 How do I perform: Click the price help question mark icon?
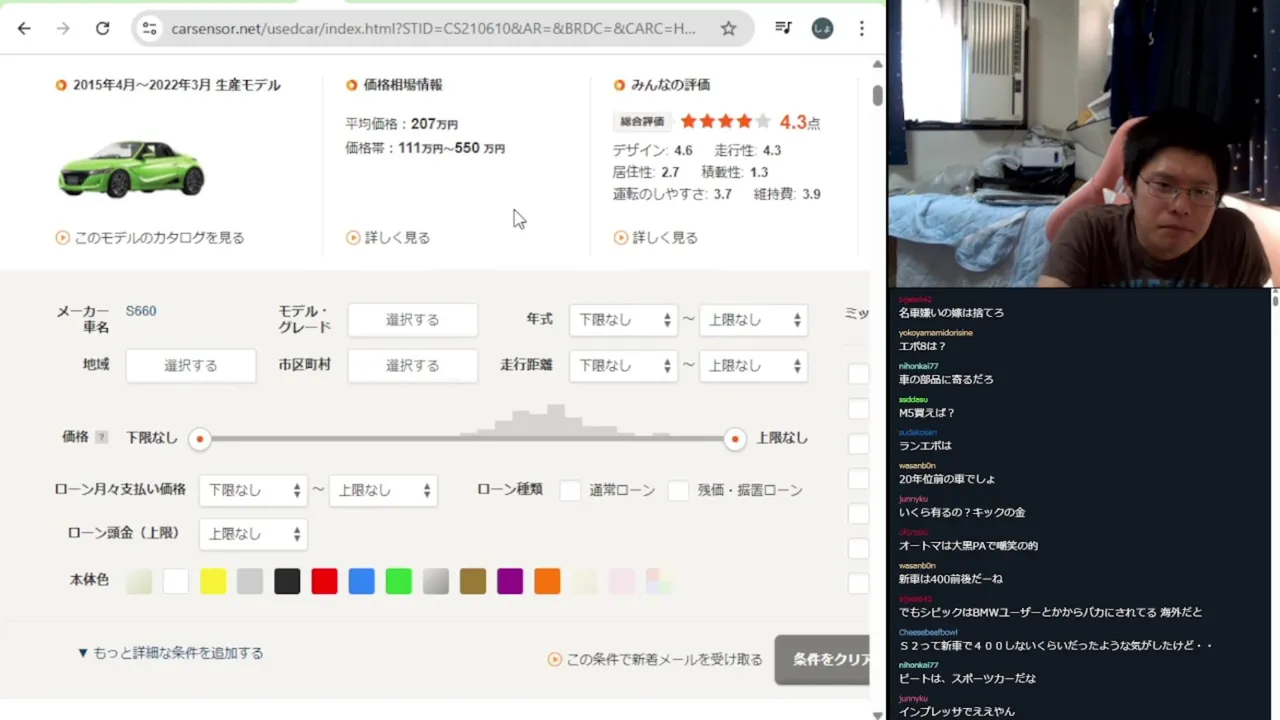pyautogui.click(x=101, y=437)
